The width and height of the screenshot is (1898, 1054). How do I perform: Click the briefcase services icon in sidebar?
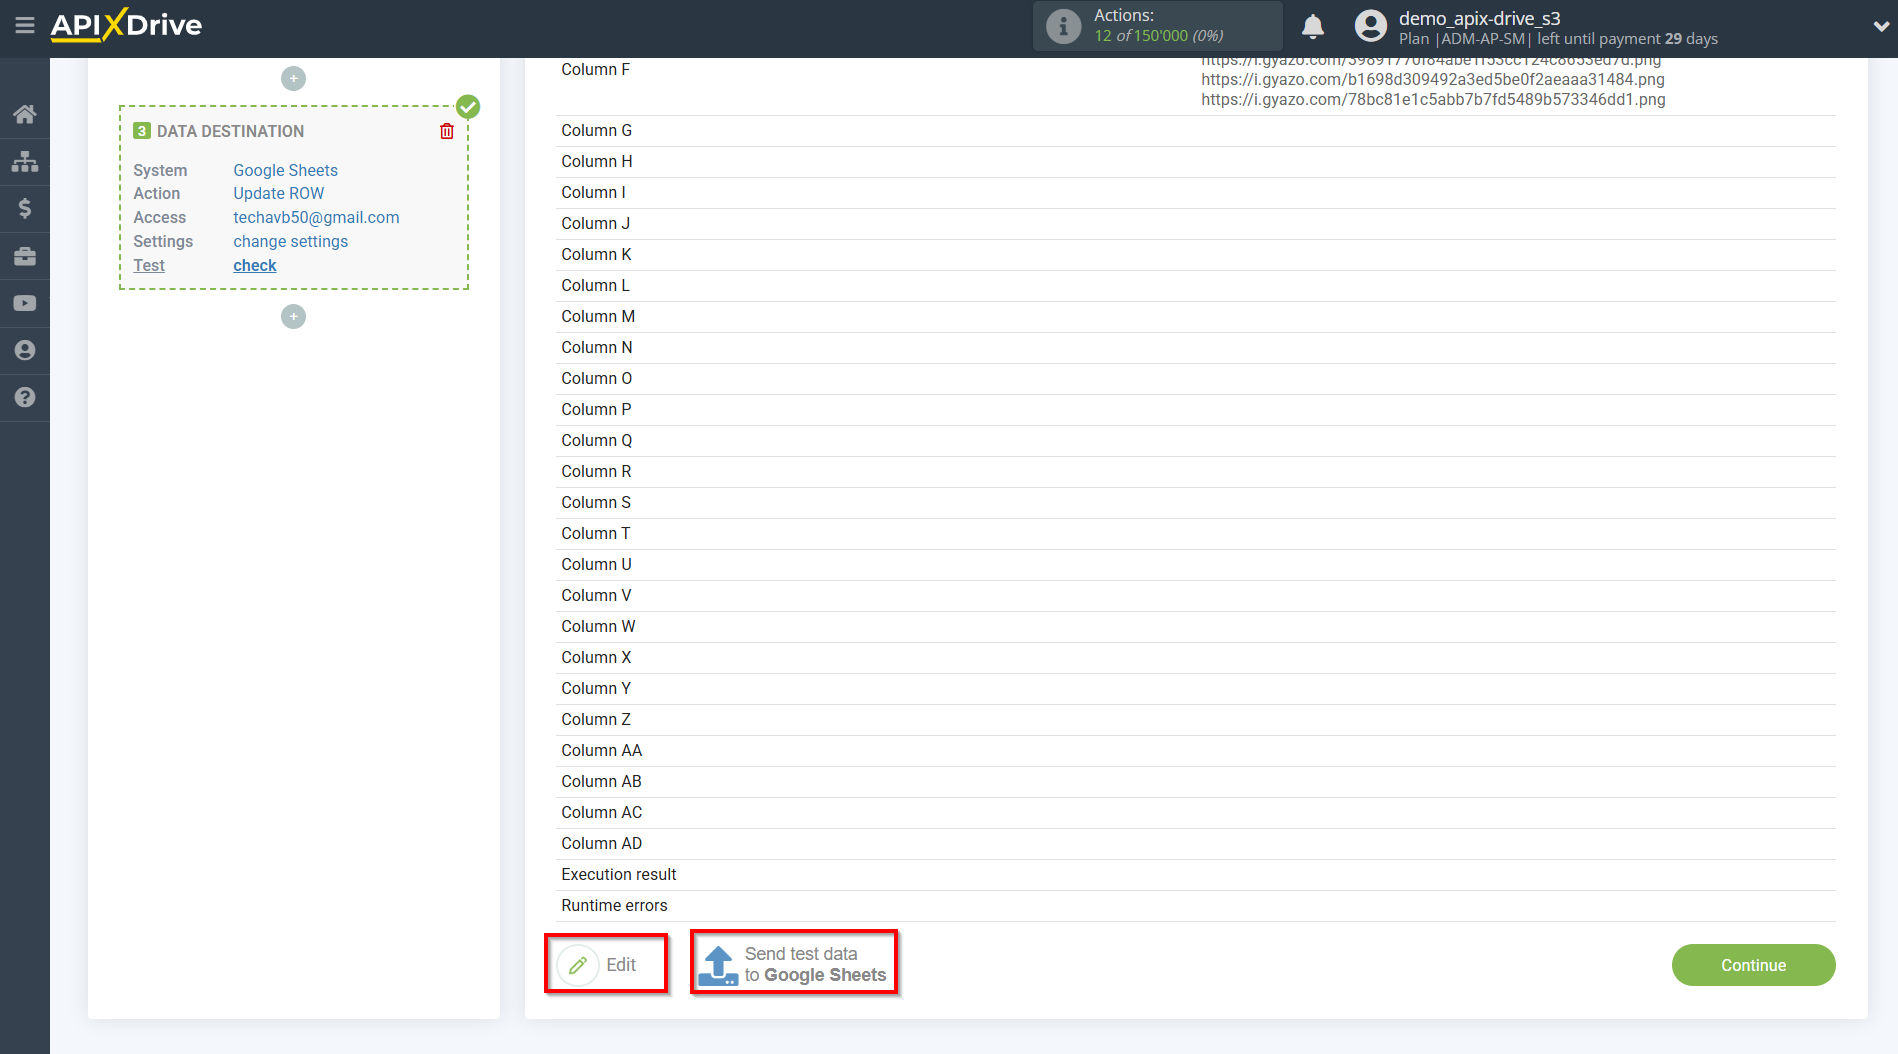click(25, 256)
